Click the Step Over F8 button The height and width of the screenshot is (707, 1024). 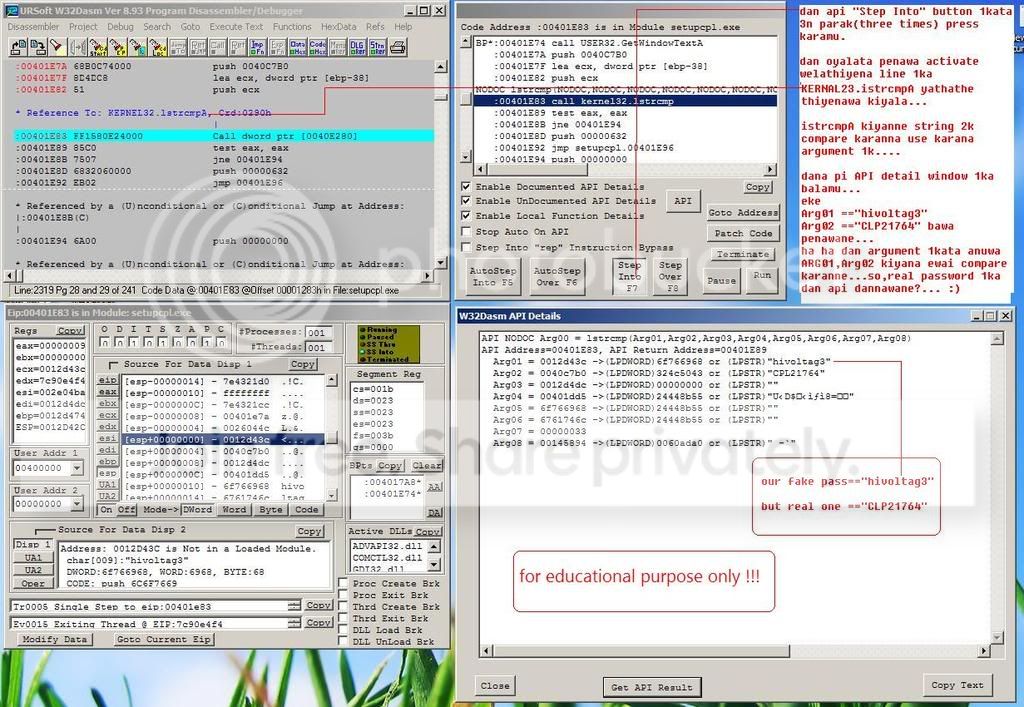click(670, 276)
